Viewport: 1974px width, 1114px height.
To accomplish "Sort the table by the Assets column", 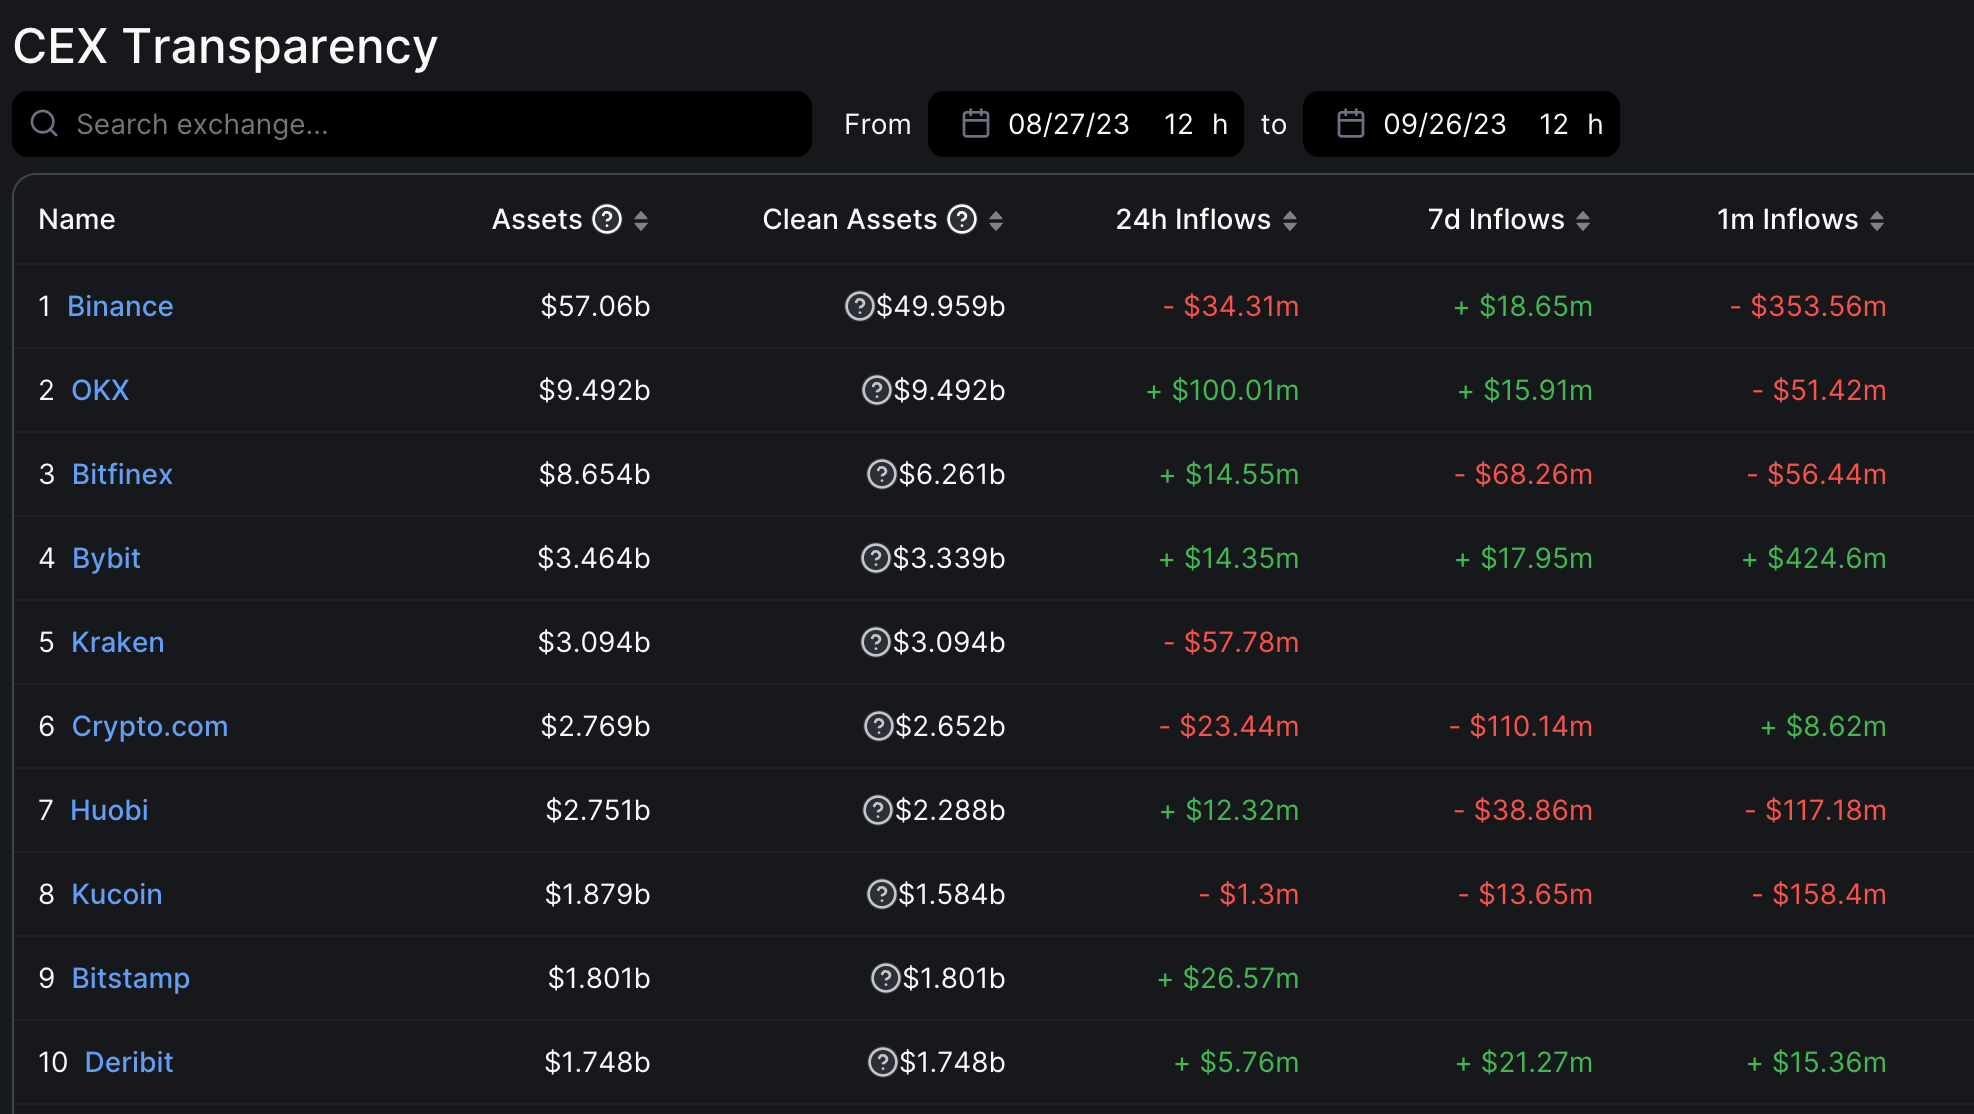I will tap(641, 220).
